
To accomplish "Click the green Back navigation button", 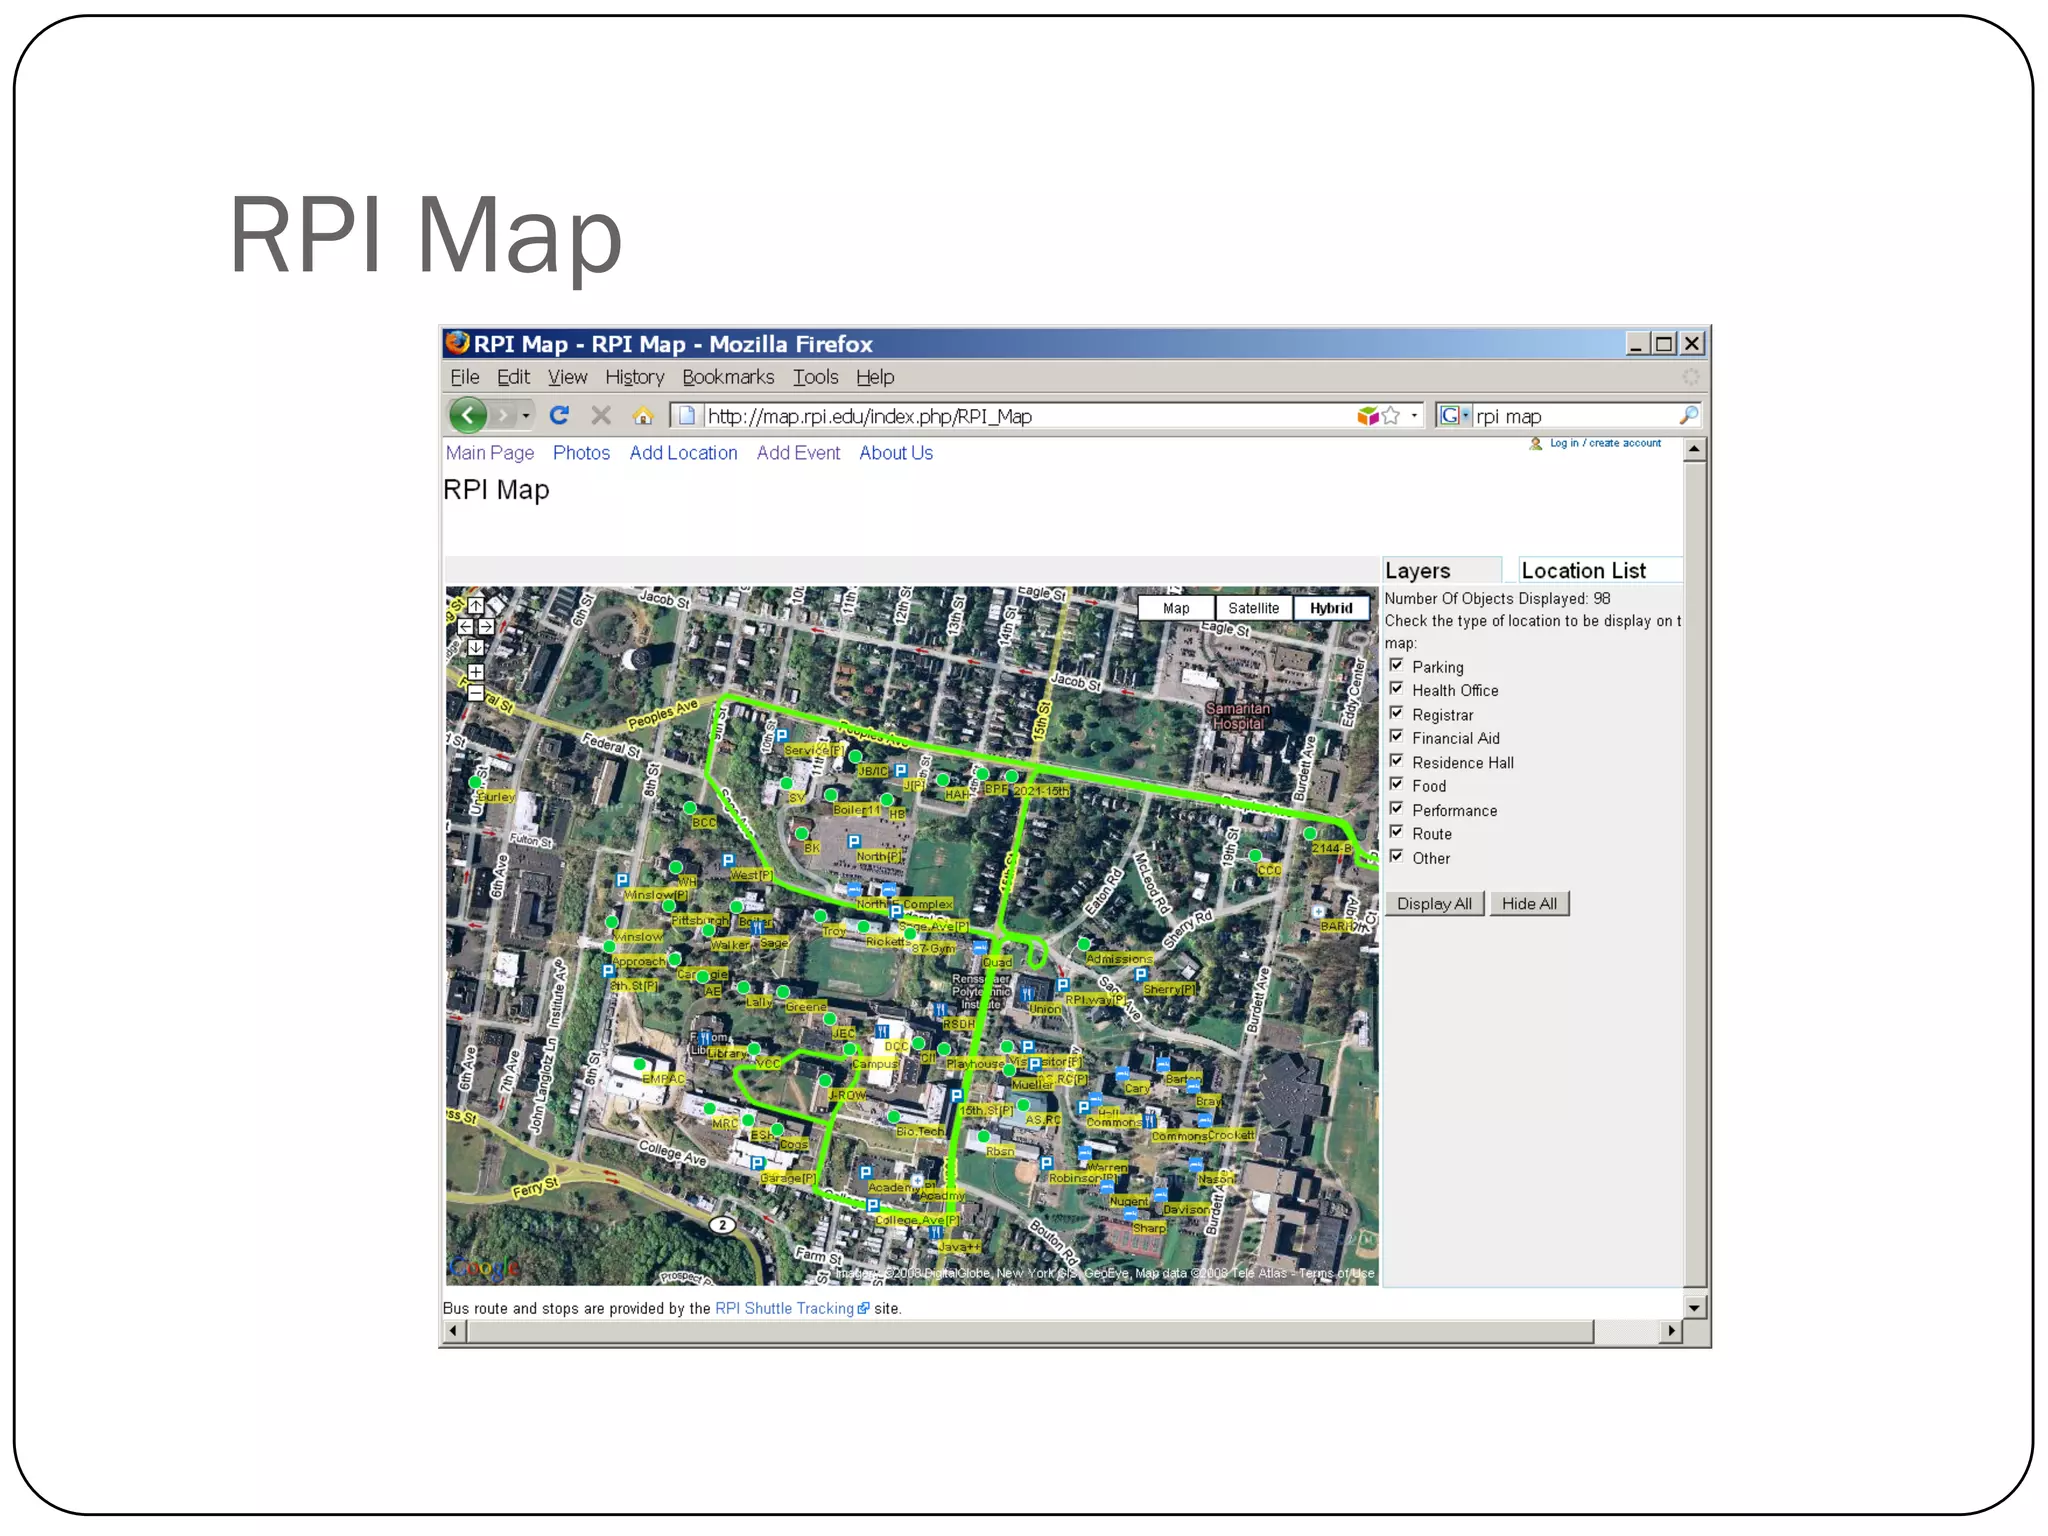I will [467, 415].
